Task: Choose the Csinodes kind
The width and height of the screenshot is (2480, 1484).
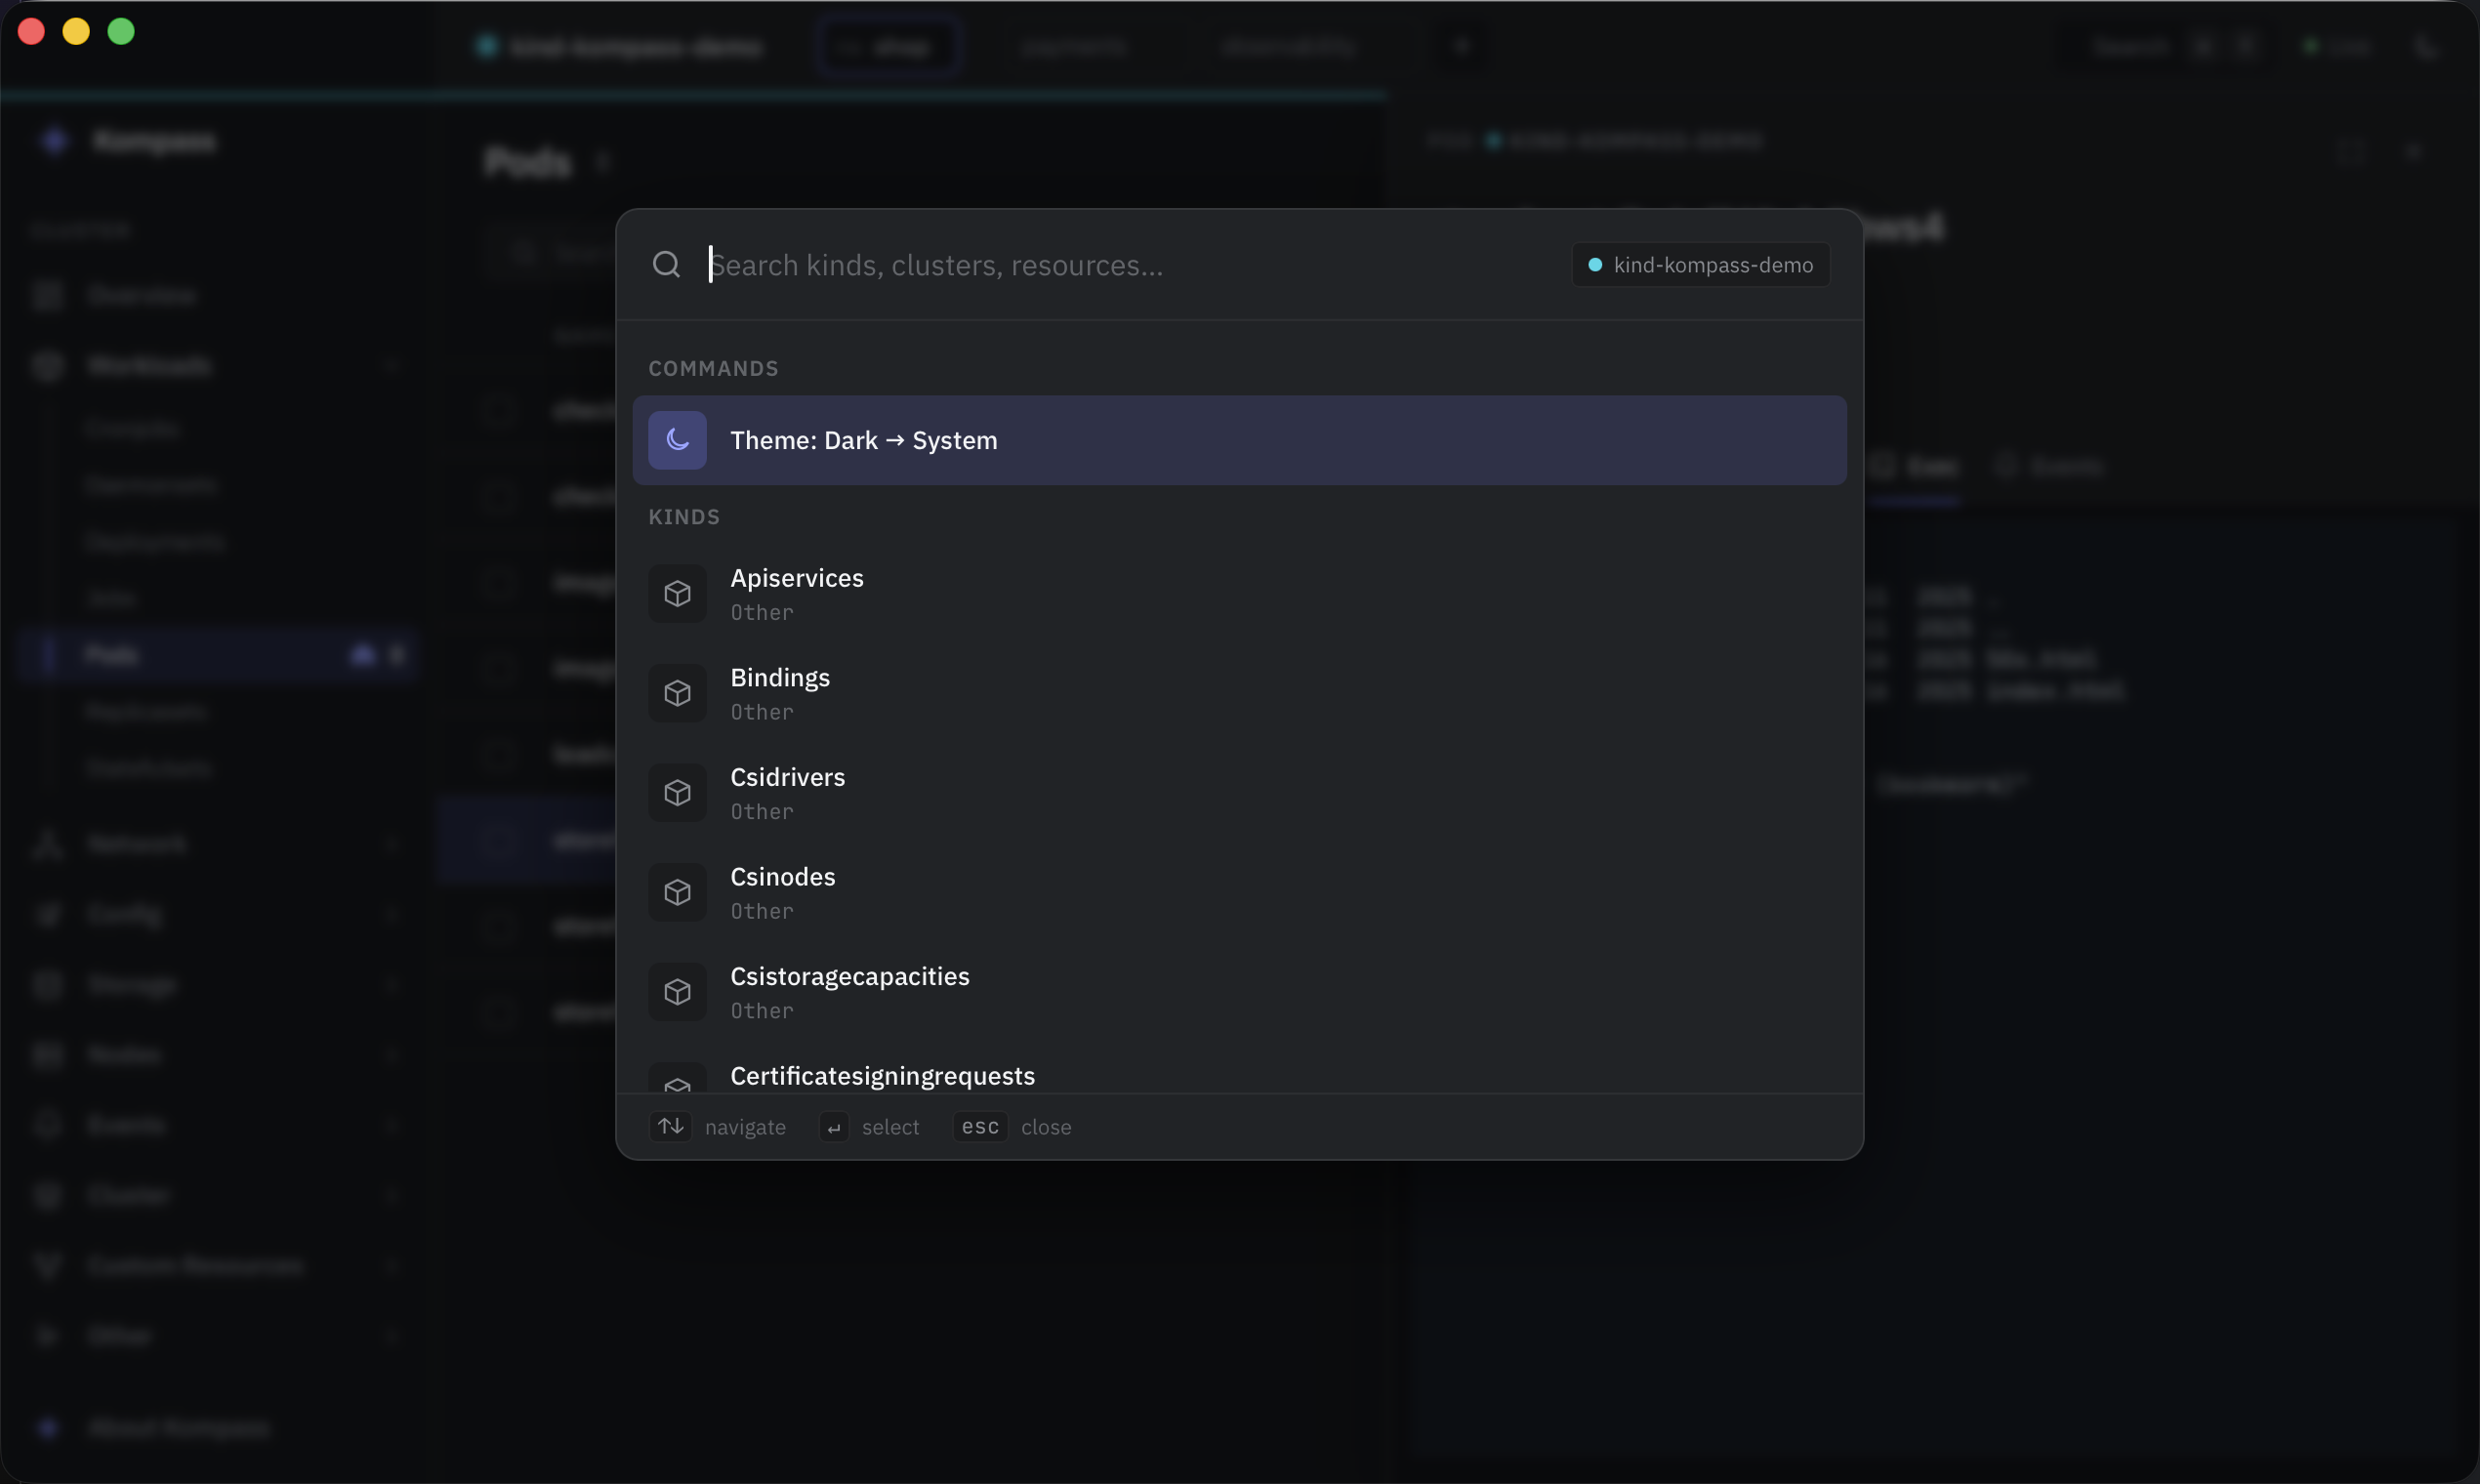Action: [1239, 892]
